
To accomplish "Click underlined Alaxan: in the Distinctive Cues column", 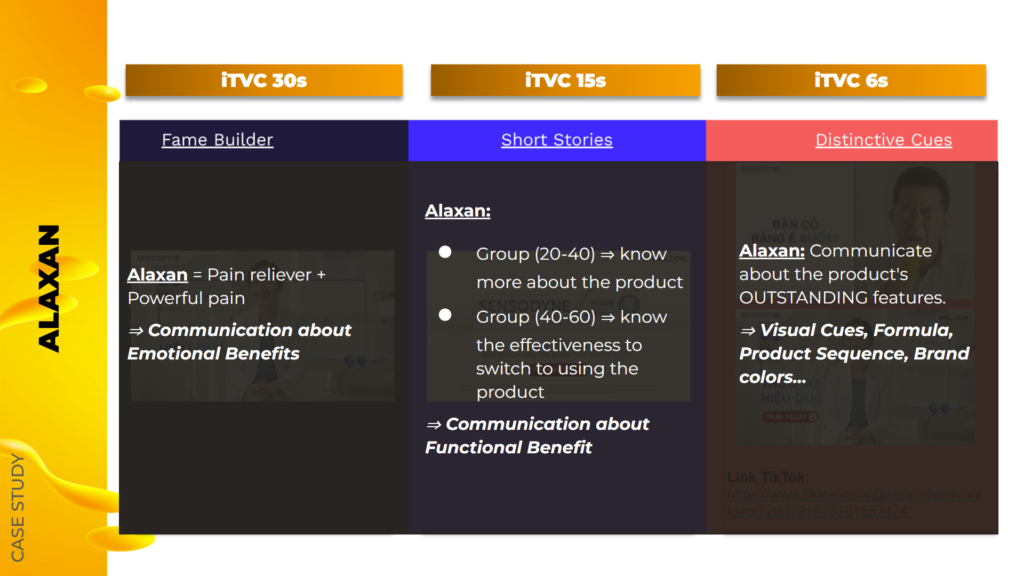I will pos(771,251).
